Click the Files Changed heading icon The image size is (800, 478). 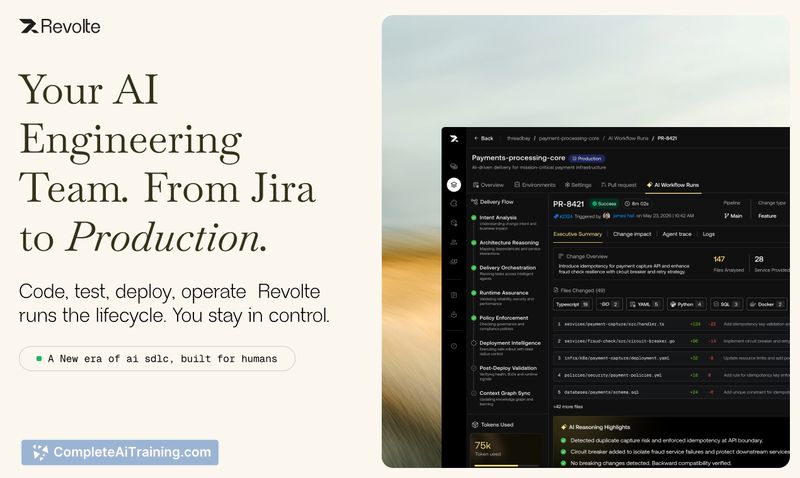click(x=556, y=290)
